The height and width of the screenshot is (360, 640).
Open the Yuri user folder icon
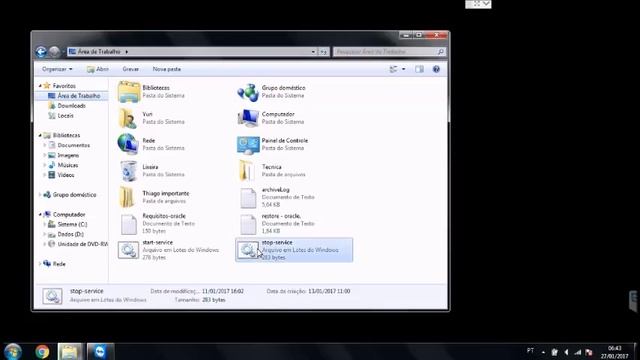click(129, 118)
